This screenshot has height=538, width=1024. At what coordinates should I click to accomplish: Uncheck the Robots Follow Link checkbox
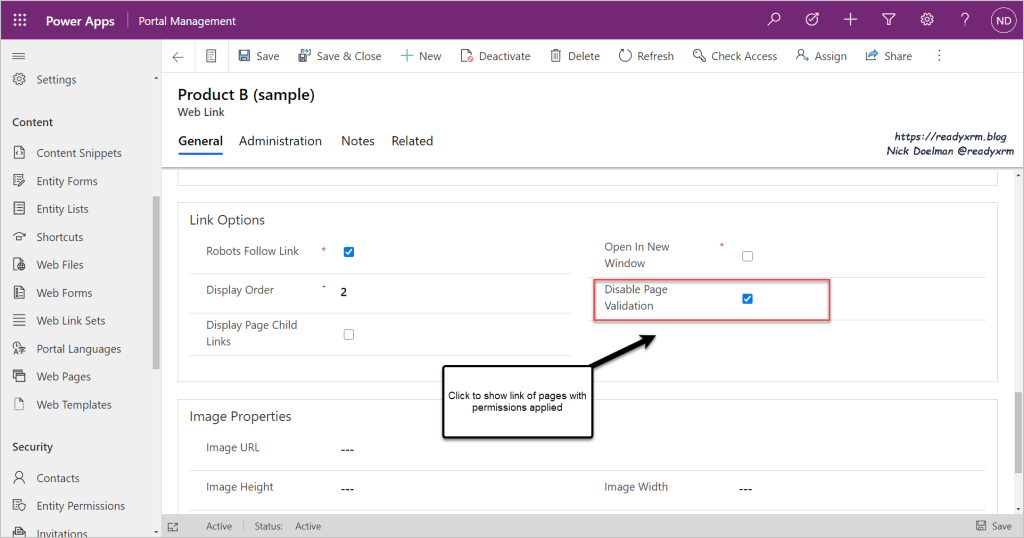pos(349,252)
